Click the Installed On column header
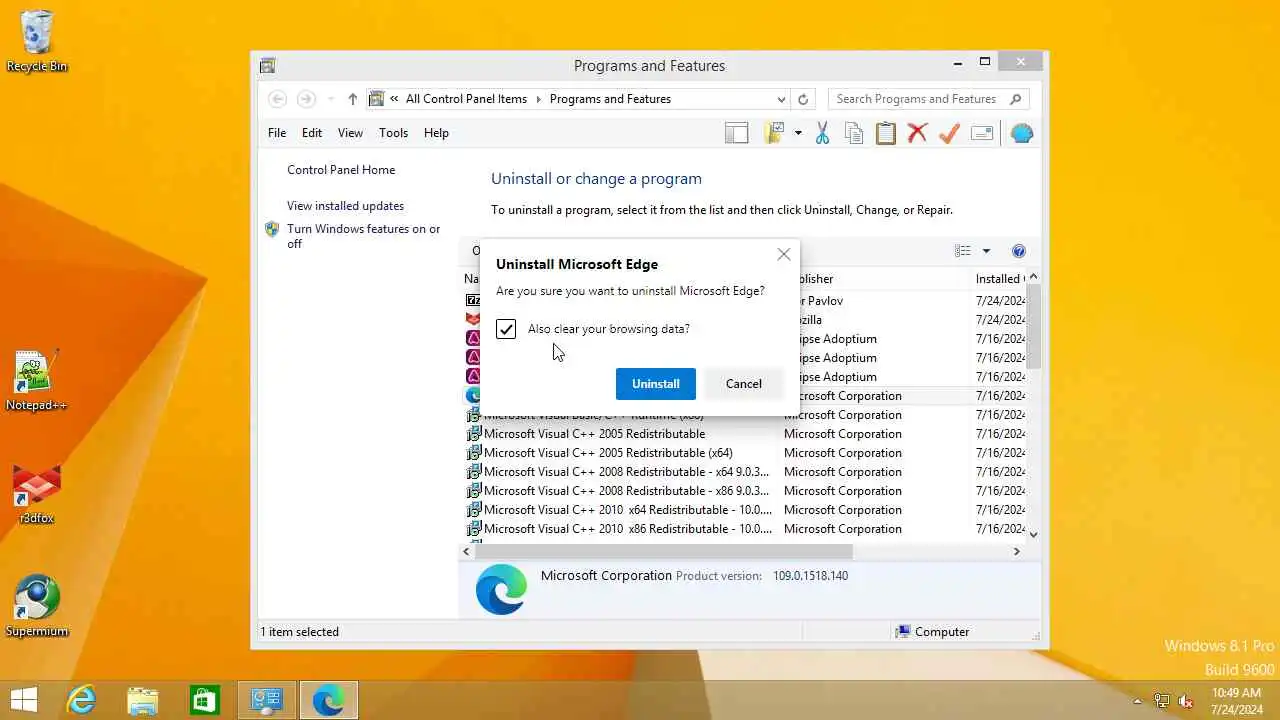1280x720 pixels. point(999,279)
